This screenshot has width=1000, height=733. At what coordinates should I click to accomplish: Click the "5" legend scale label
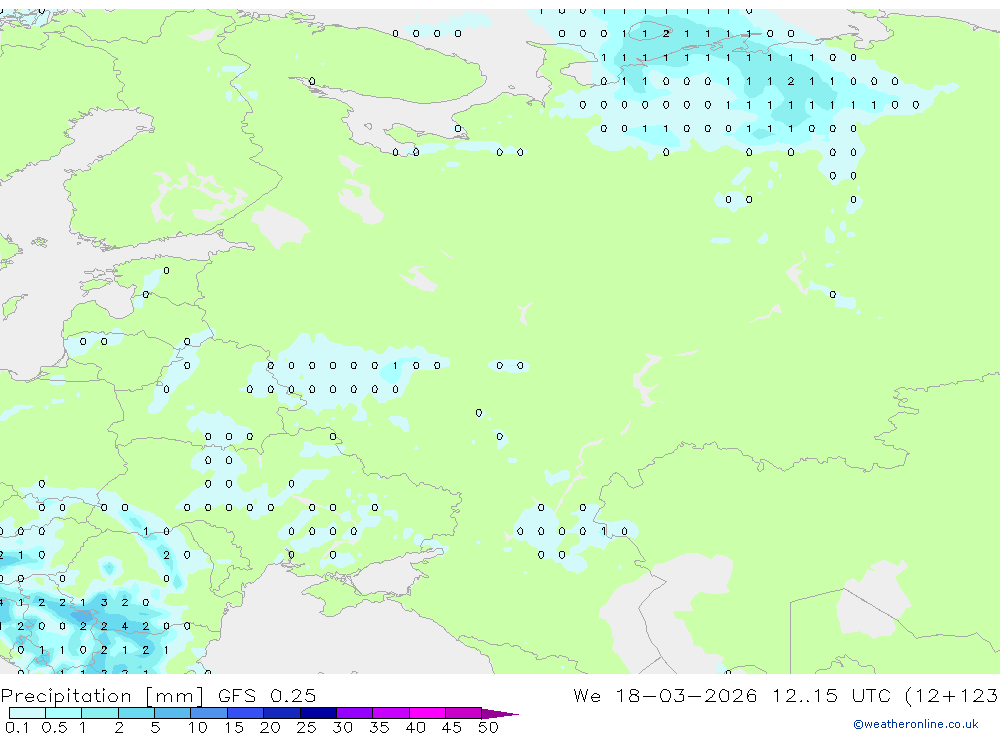point(155,727)
